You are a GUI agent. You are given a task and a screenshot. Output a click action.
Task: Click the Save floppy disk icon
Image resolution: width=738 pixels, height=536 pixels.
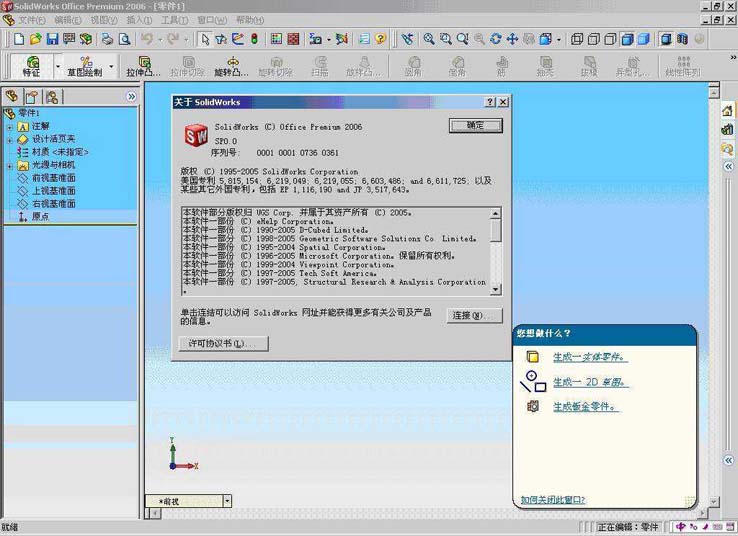52,39
